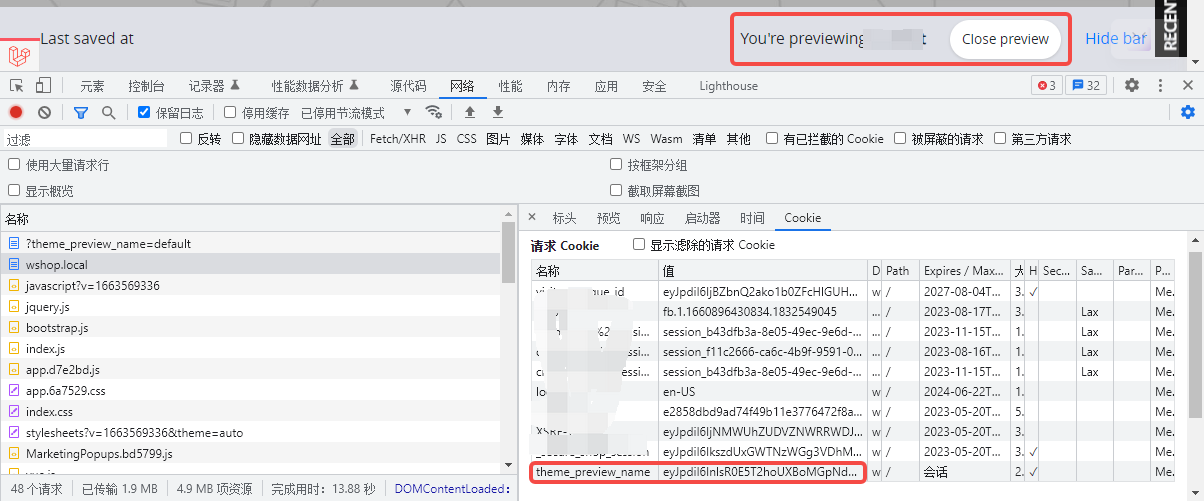Open DevTools settings gear icon
The image size is (1204, 501).
pyautogui.click(x=1132, y=85)
